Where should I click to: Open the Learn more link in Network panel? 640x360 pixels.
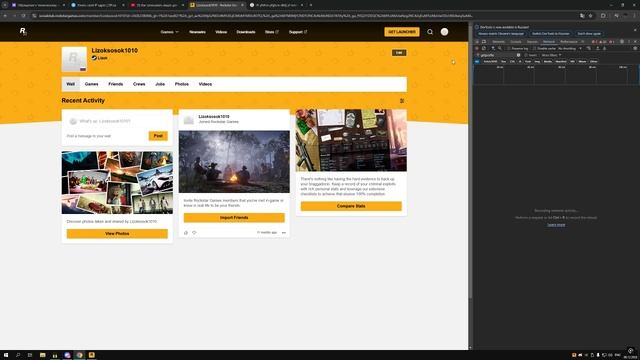[x=556, y=225]
